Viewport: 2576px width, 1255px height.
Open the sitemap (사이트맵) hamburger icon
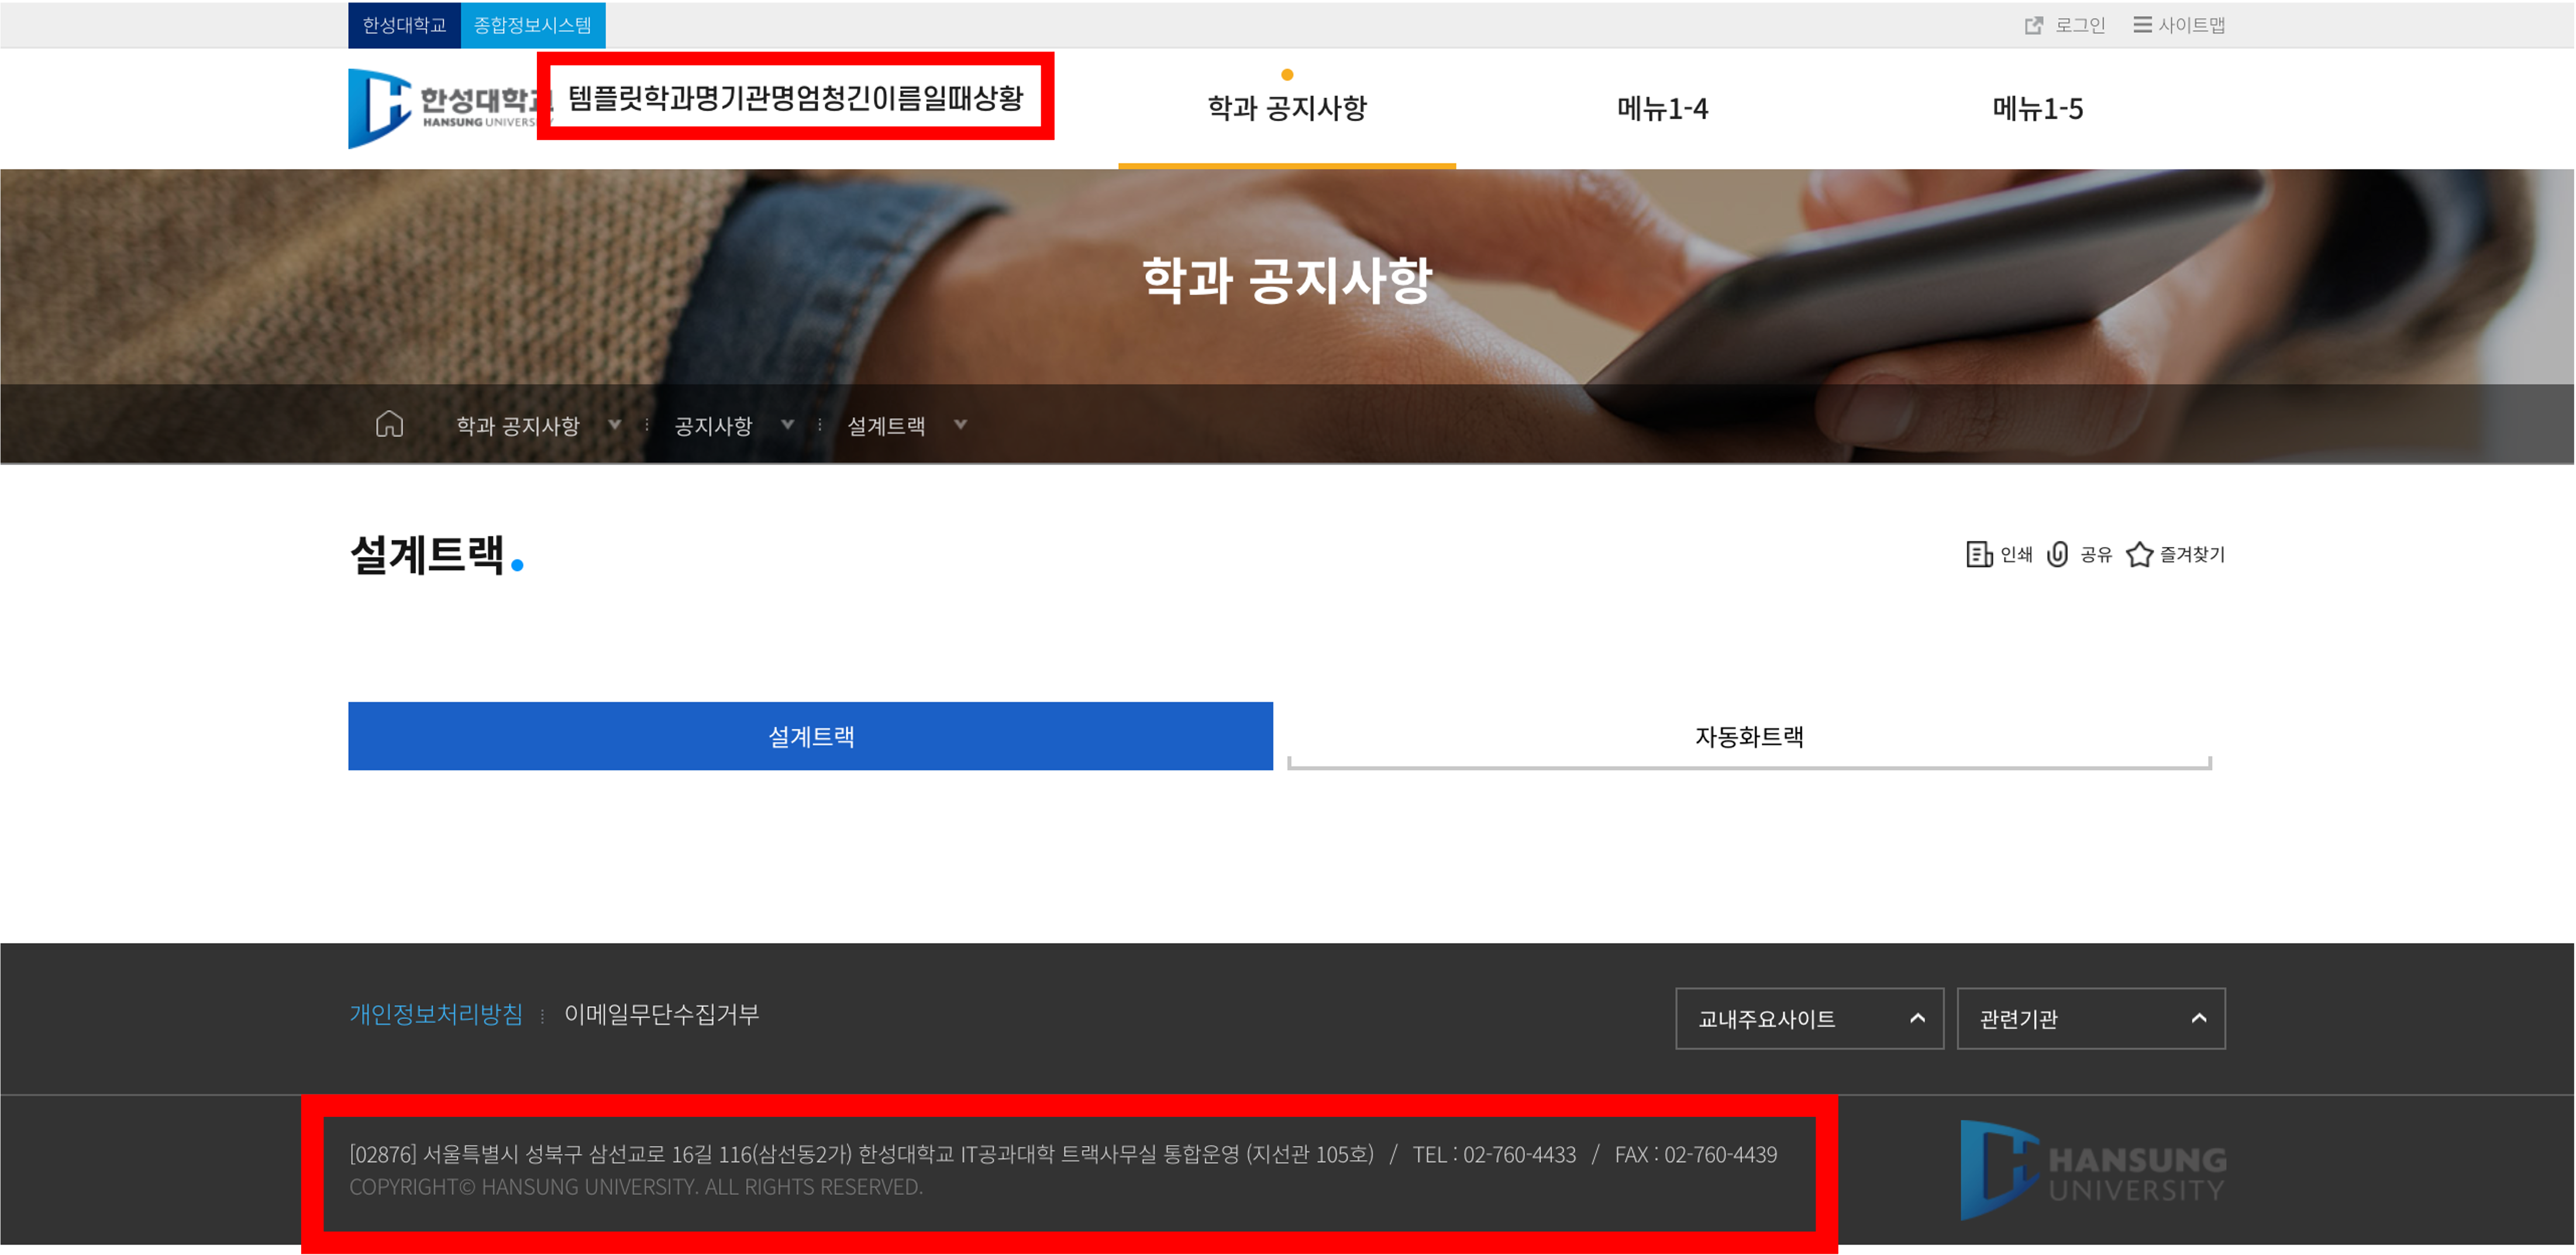click(x=2142, y=25)
